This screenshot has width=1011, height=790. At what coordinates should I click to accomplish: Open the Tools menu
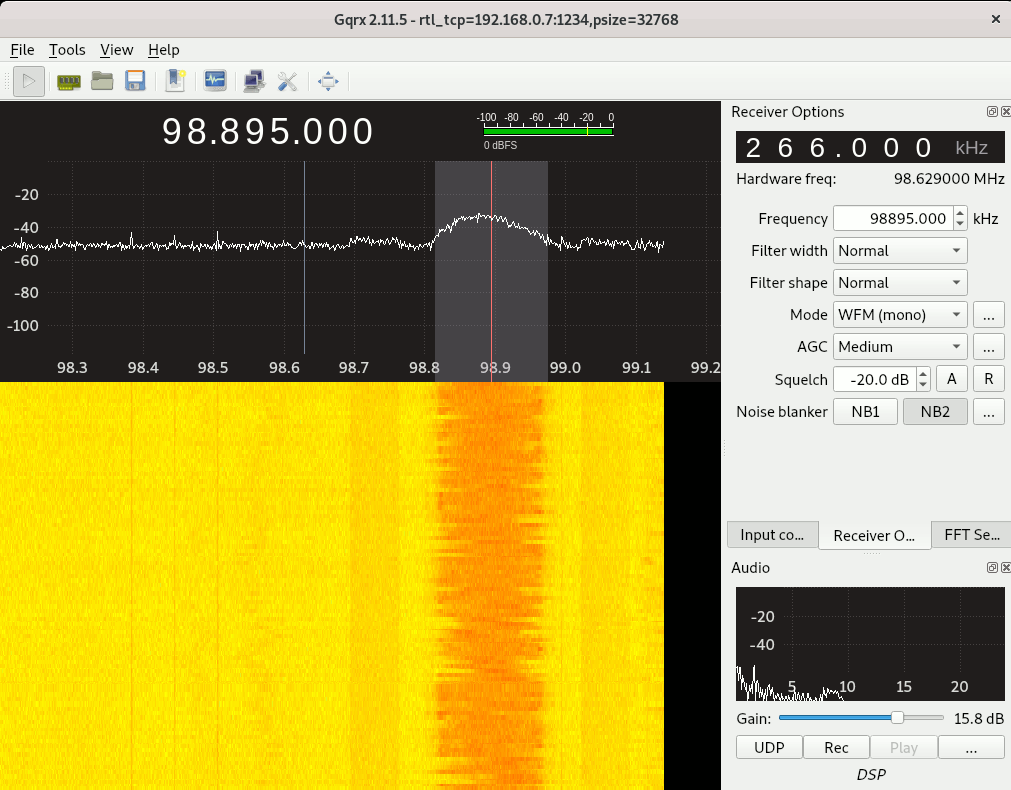click(x=67, y=50)
